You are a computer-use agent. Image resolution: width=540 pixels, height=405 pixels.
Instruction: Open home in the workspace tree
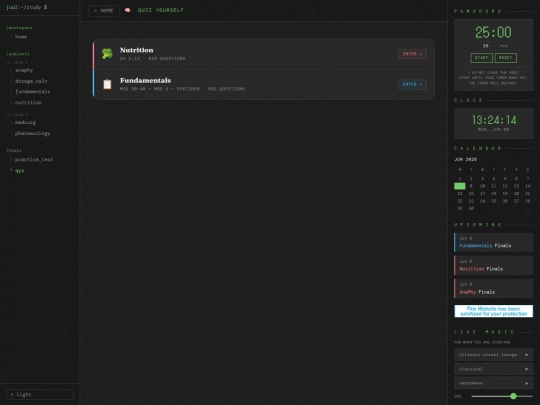point(21,37)
